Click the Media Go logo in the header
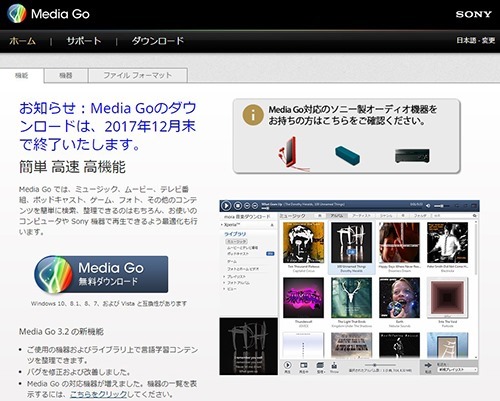The image size is (500, 401). tap(48, 14)
